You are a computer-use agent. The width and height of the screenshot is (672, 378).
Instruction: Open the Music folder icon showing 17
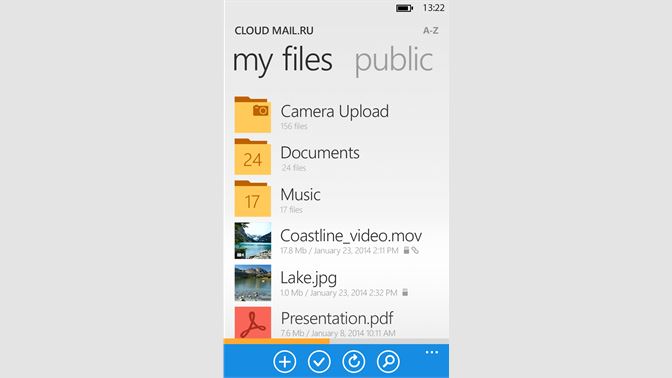coord(253,198)
